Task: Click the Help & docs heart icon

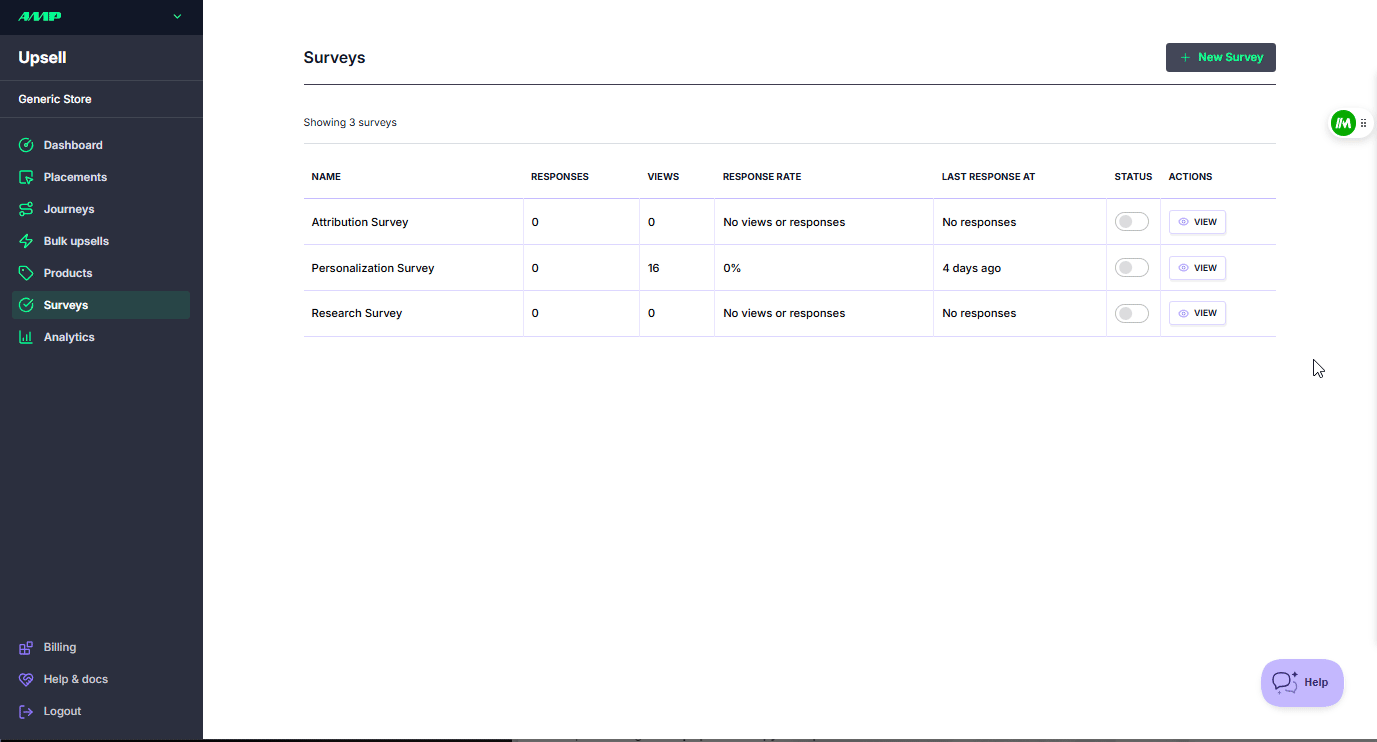Action: click(x=26, y=679)
